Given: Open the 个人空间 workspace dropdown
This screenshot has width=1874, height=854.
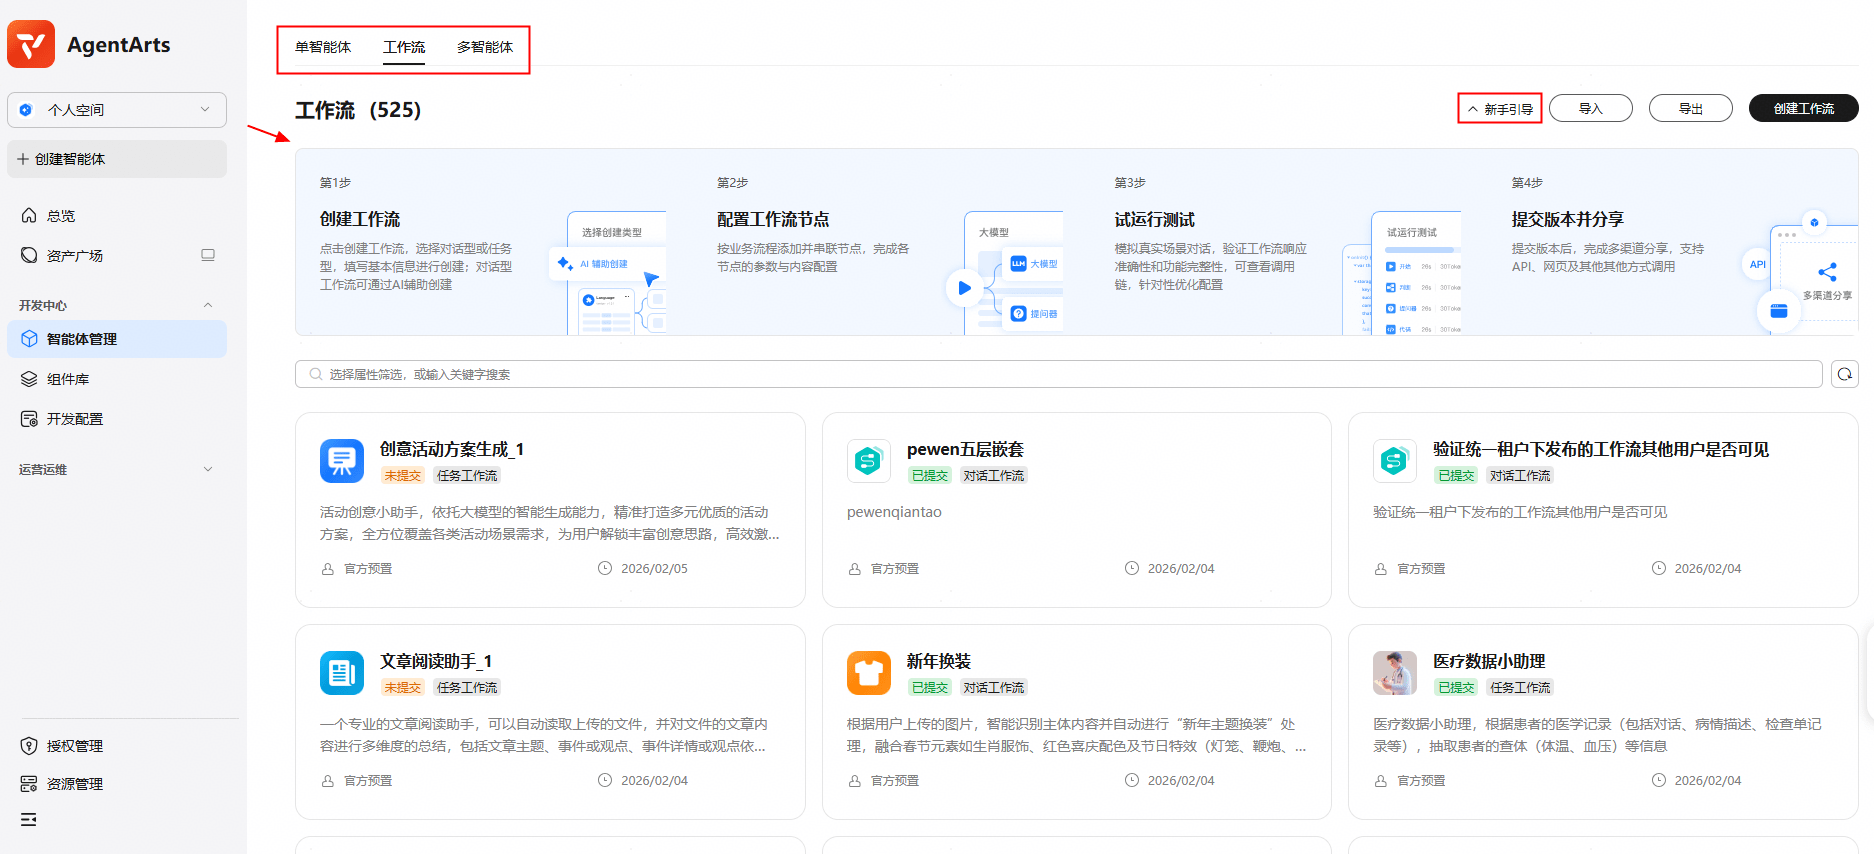Looking at the screenshot, I should tap(117, 110).
